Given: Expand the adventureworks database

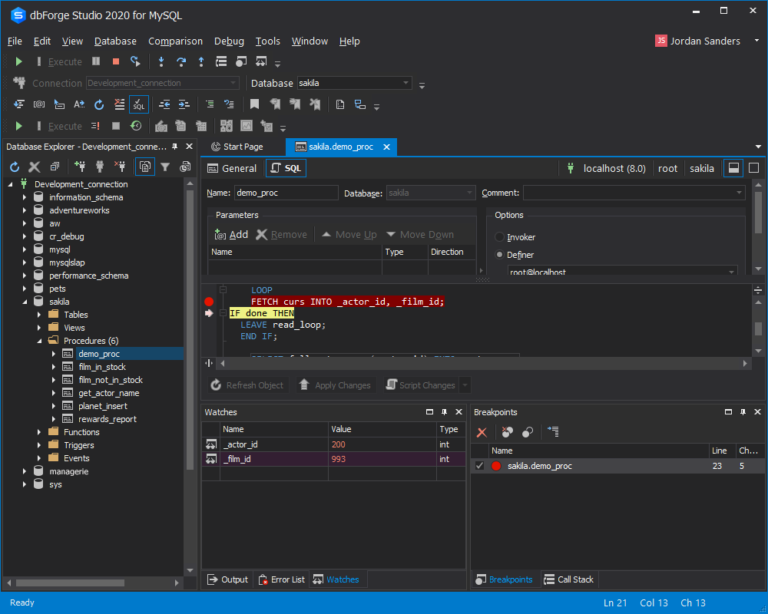Looking at the screenshot, I should (24, 211).
